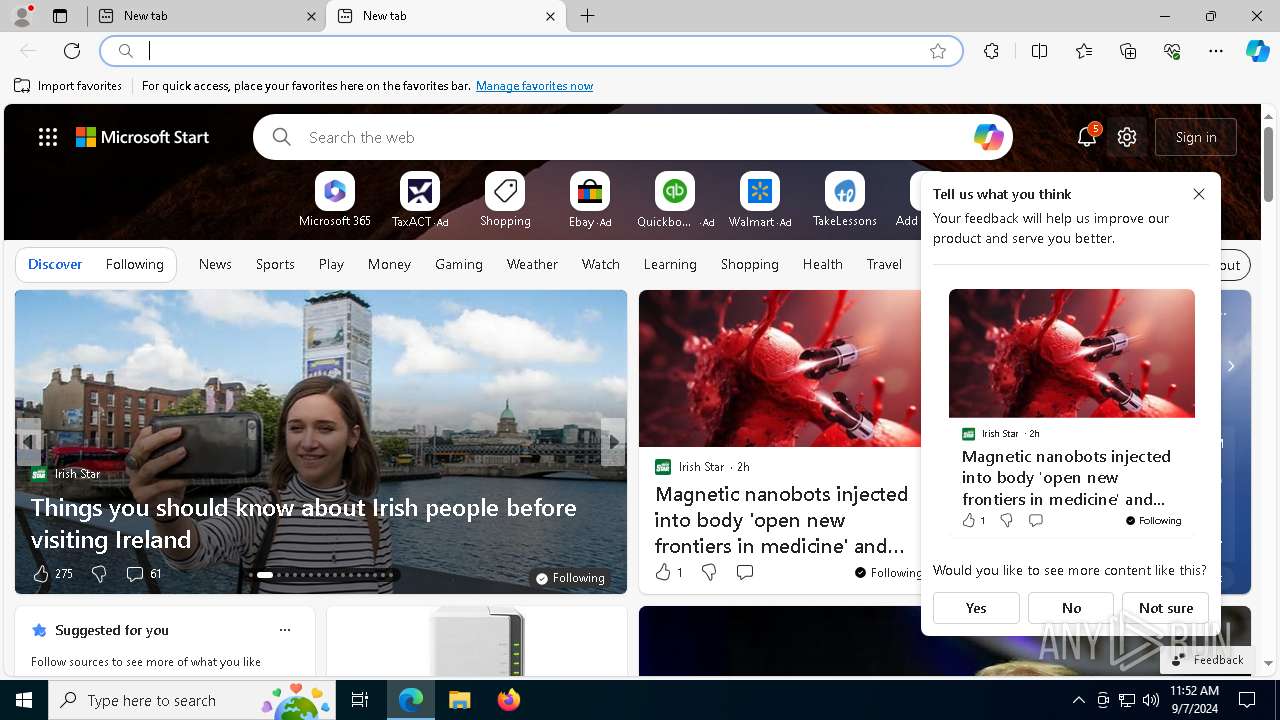
Task: Open Firefox from the taskbar
Action: pyautogui.click(x=509, y=700)
